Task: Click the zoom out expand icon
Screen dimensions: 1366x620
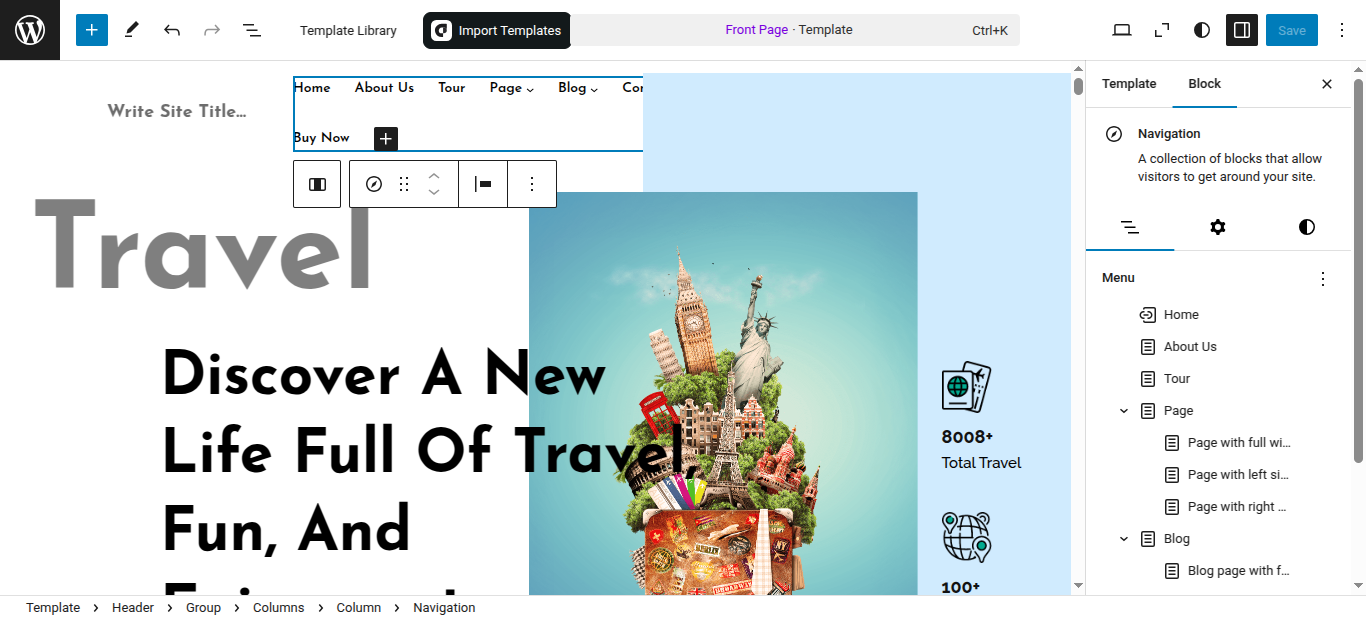Action: coord(1162,30)
